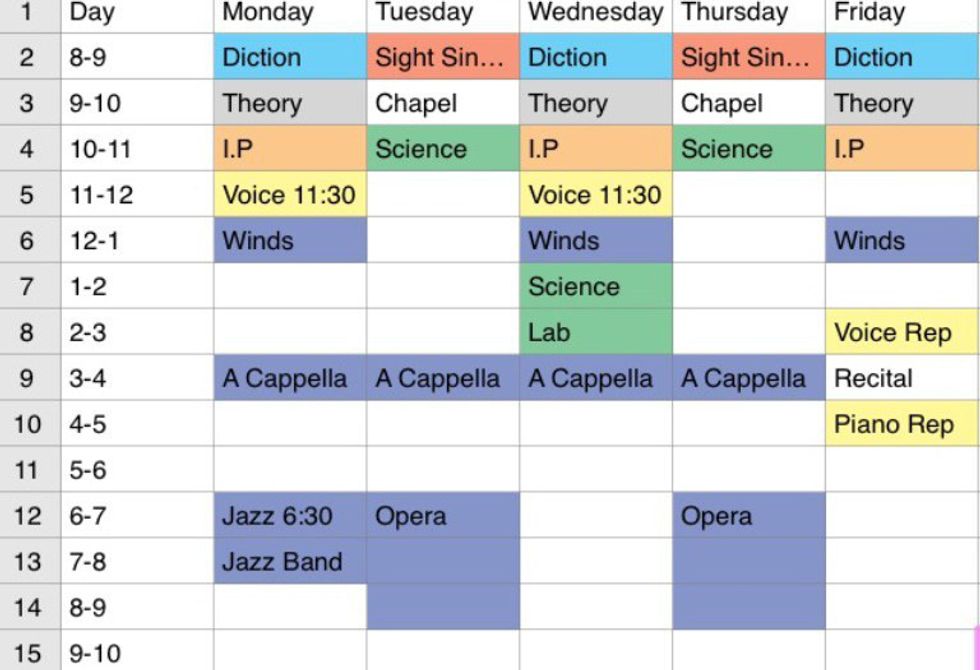This screenshot has width=980, height=670.
Task: Select row header 15
Action: [29, 654]
